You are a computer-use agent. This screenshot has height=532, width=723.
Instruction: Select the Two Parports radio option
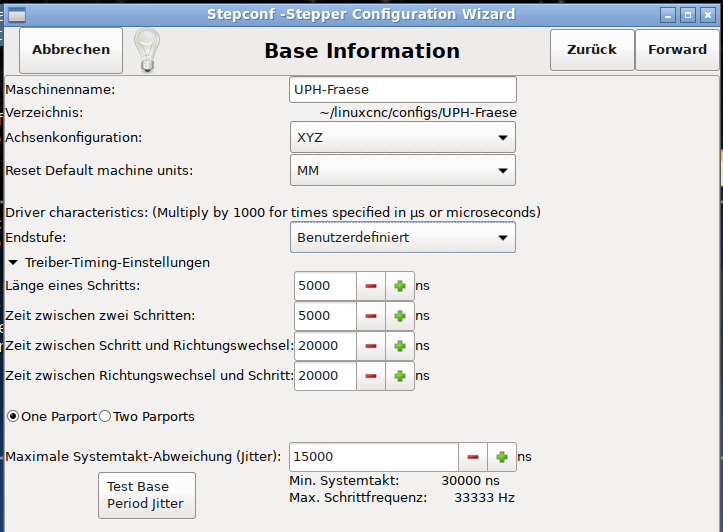click(x=105, y=416)
